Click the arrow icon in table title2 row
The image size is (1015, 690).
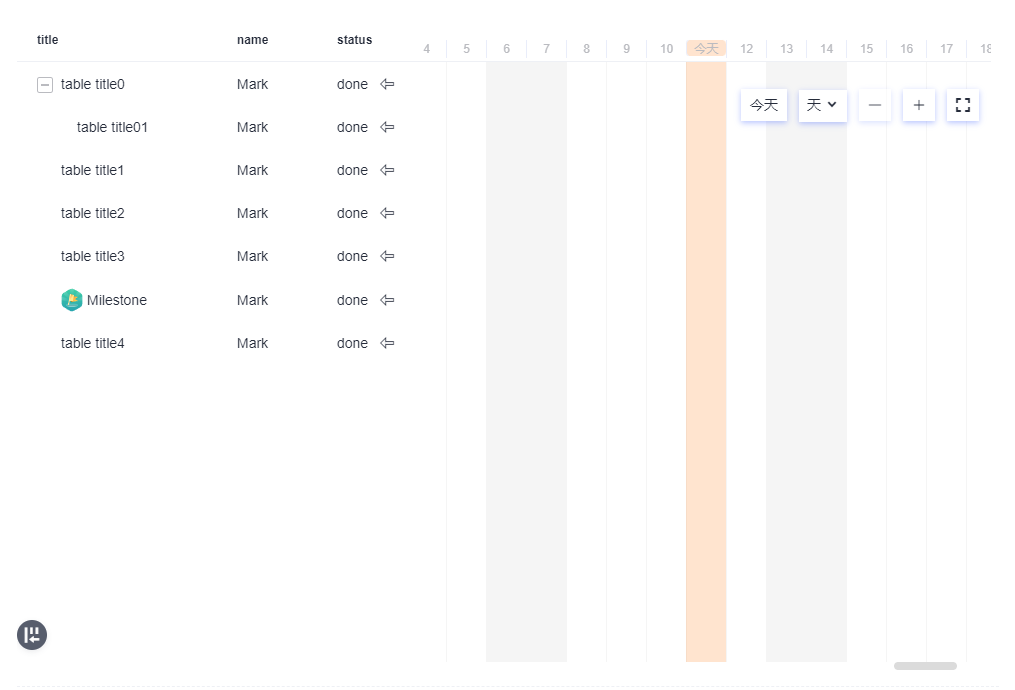(x=387, y=213)
